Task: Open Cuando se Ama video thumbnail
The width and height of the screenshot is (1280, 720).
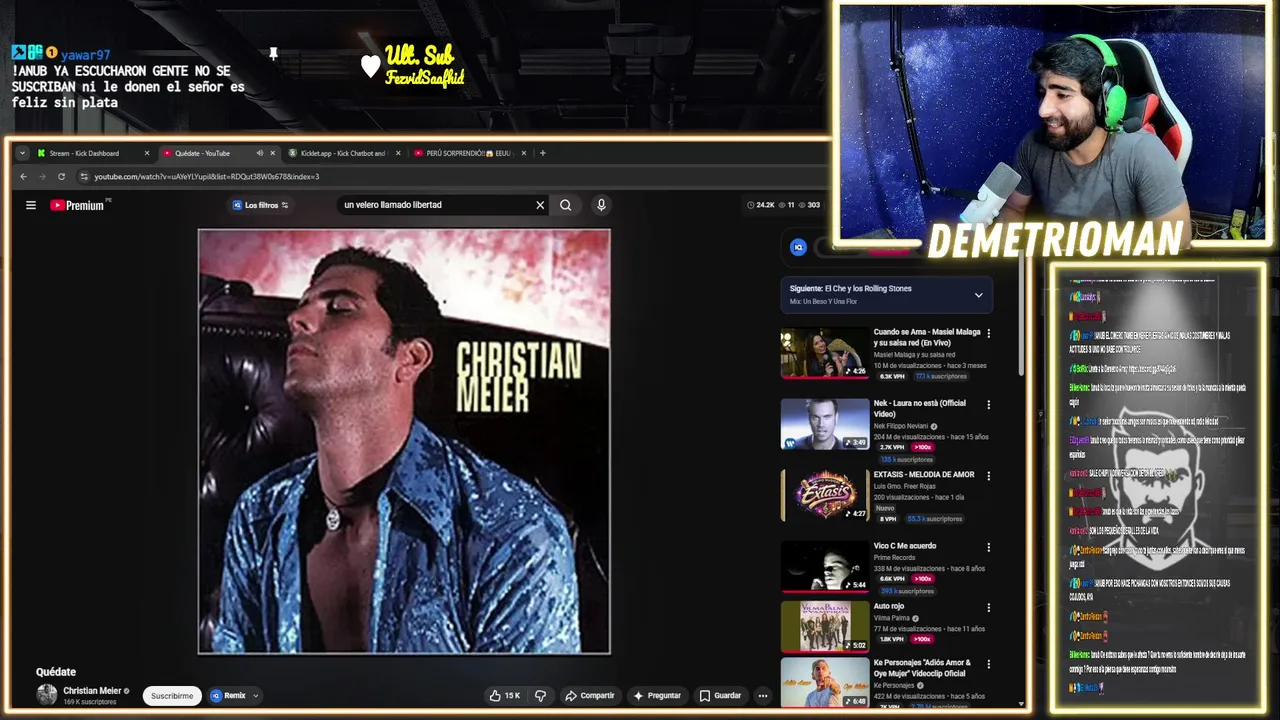Action: (825, 353)
